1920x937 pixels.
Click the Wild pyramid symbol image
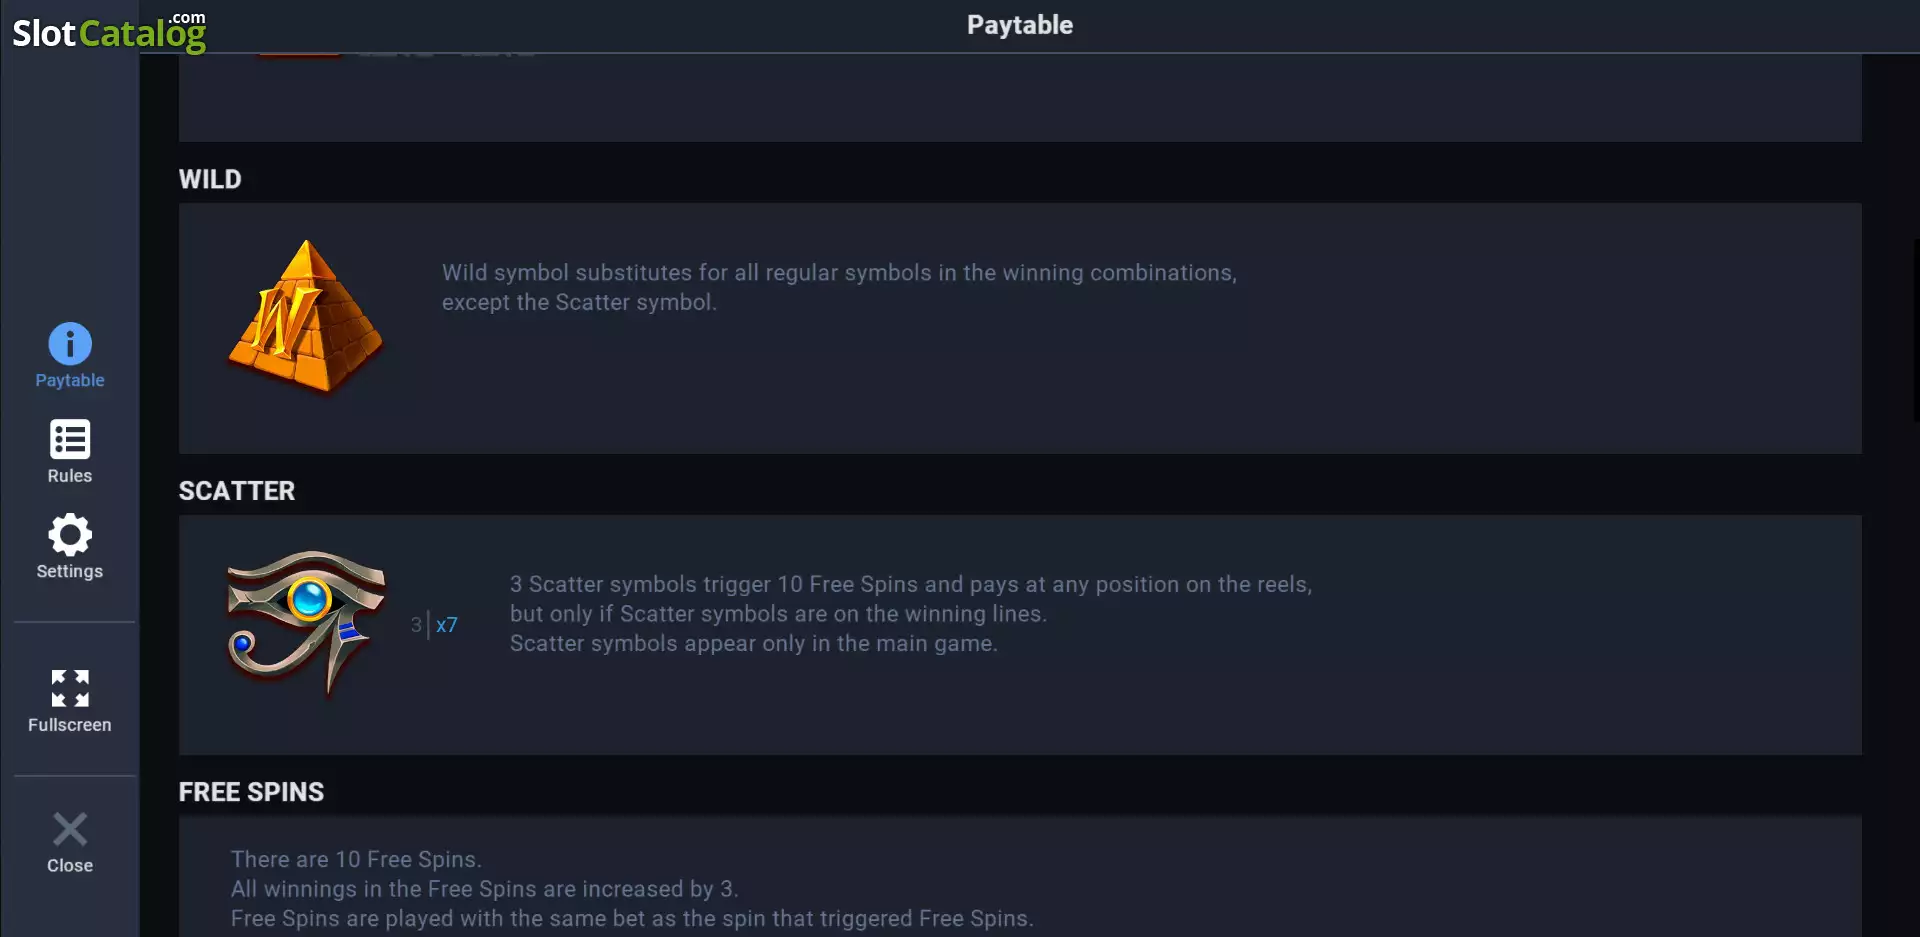point(305,317)
